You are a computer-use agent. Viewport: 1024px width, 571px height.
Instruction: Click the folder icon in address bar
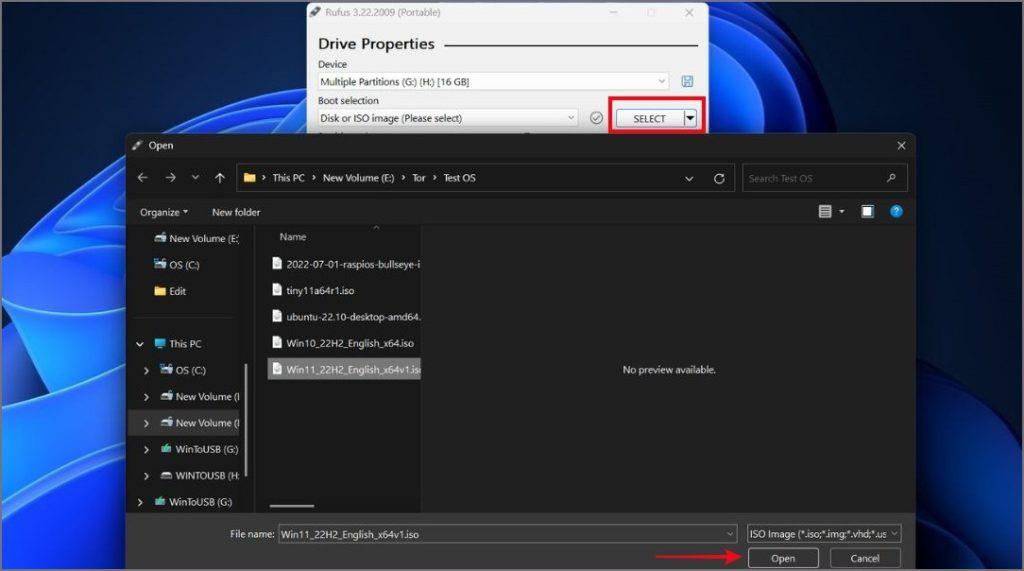click(x=249, y=178)
